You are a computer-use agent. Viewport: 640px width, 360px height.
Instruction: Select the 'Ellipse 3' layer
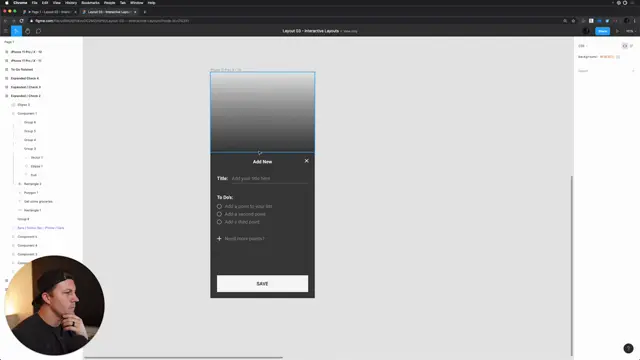(23, 105)
